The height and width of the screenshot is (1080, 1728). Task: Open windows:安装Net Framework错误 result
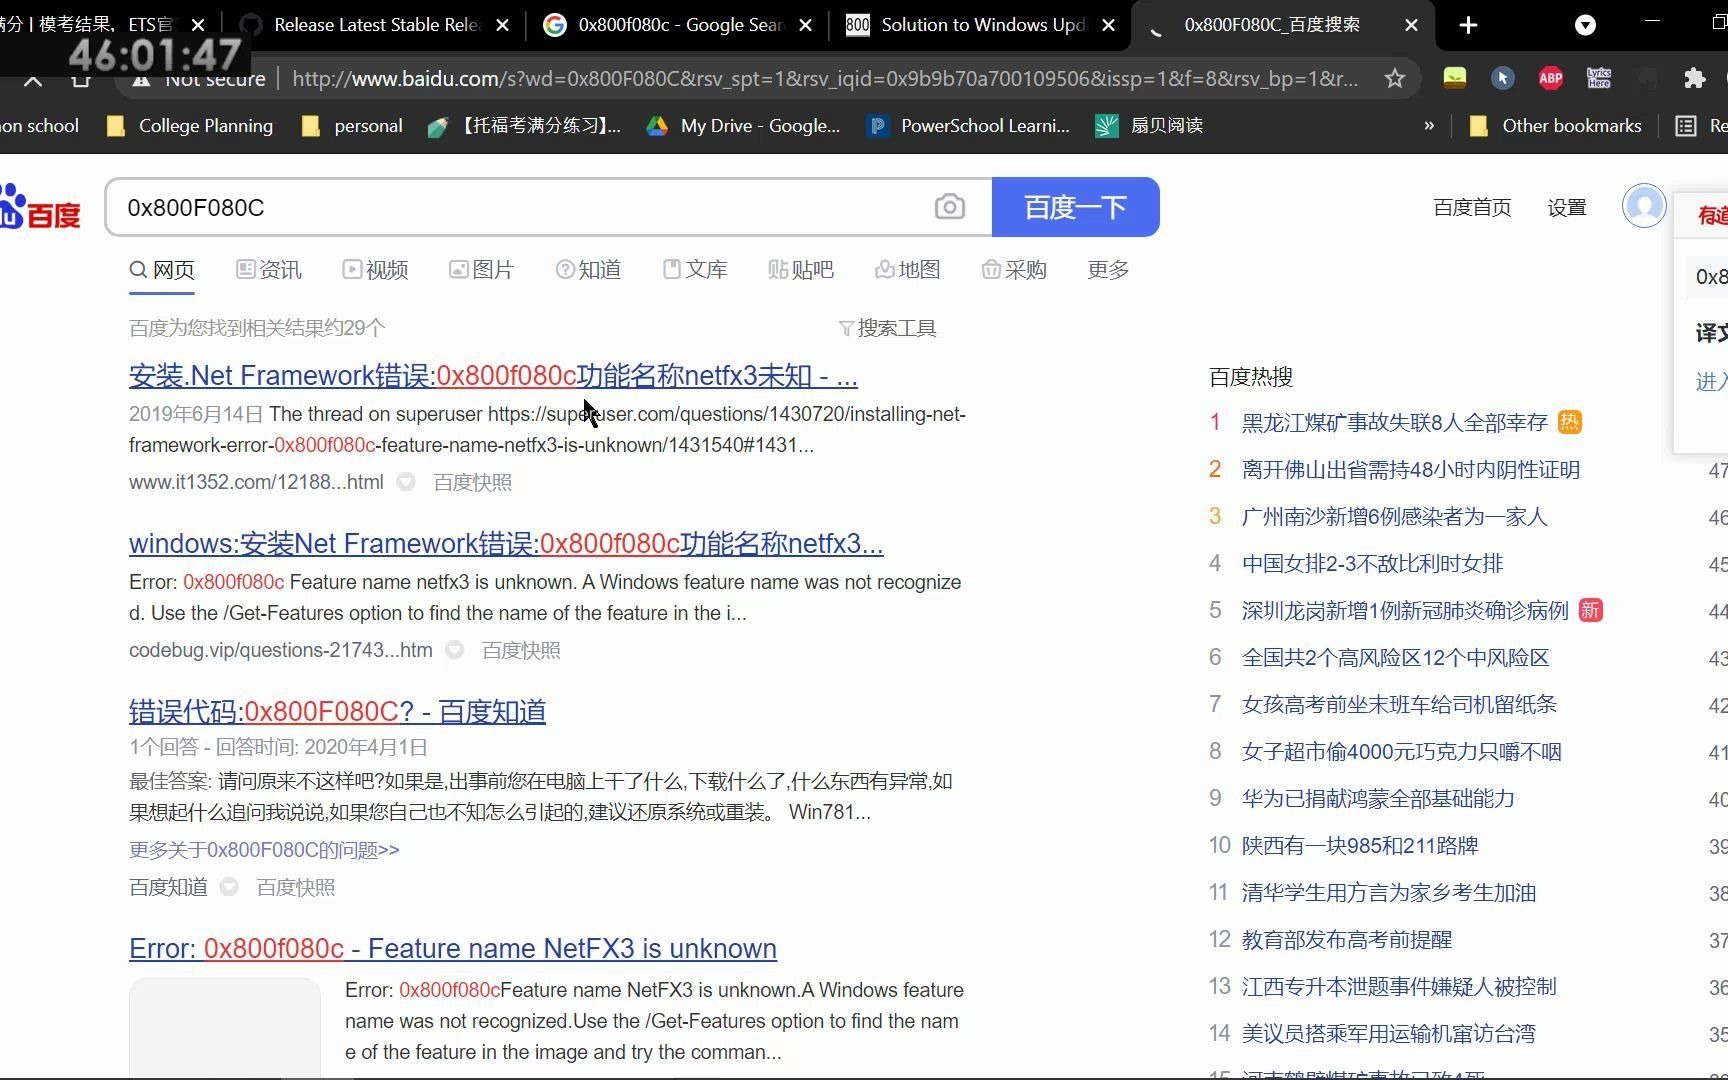(506, 543)
